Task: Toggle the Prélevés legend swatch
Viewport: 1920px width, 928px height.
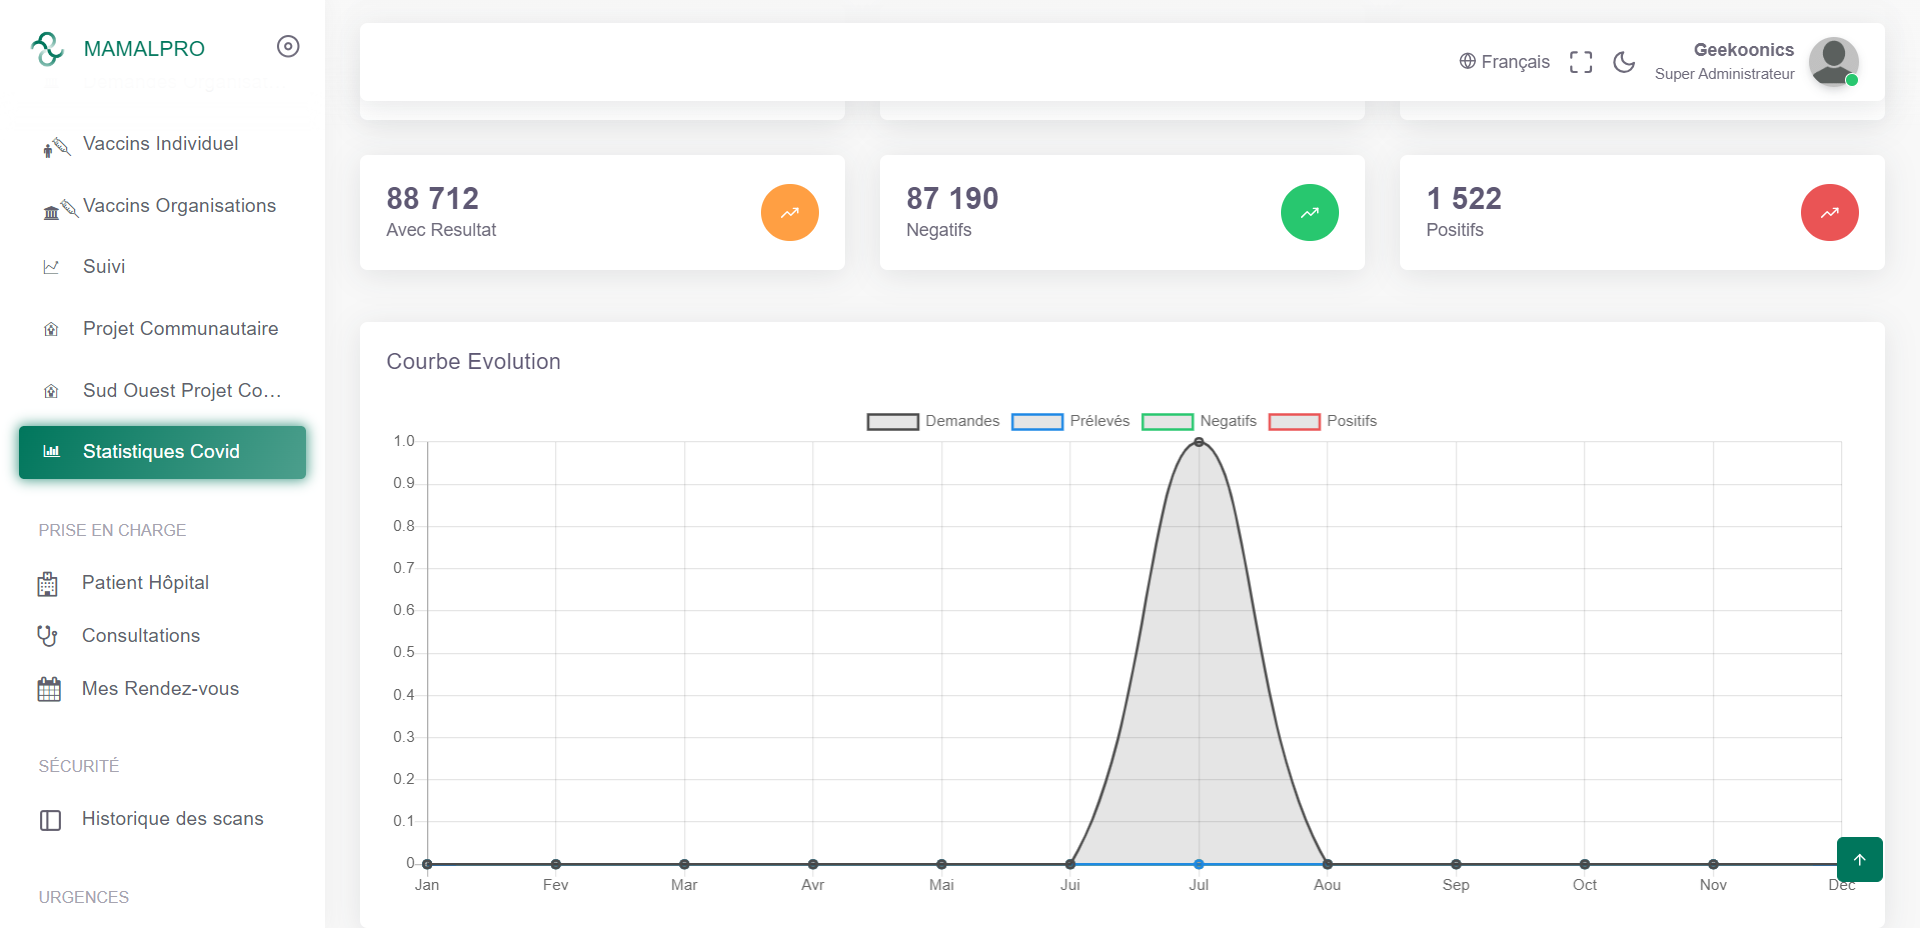Action: (1037, 421)
